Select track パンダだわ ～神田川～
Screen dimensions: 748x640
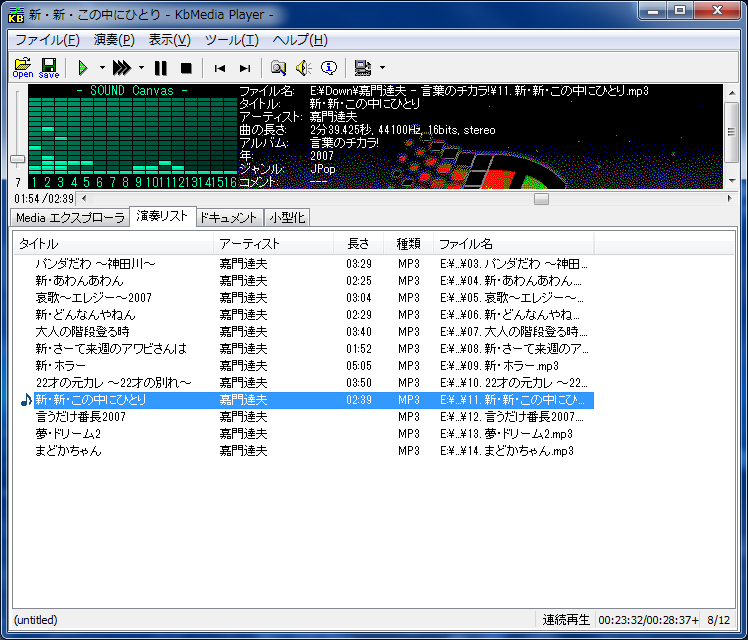[x=95, y=264]
